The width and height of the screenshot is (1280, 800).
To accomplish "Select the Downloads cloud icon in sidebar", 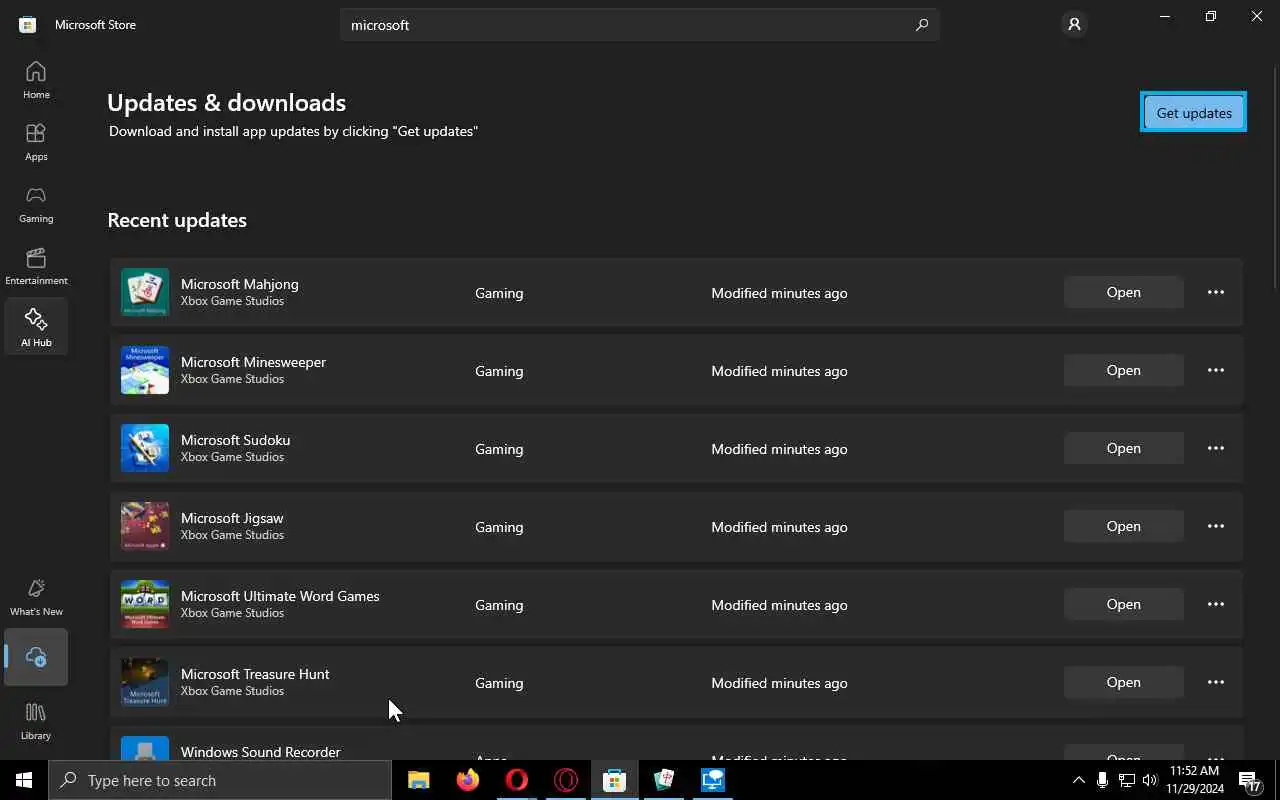I will [x=36, y=657].
